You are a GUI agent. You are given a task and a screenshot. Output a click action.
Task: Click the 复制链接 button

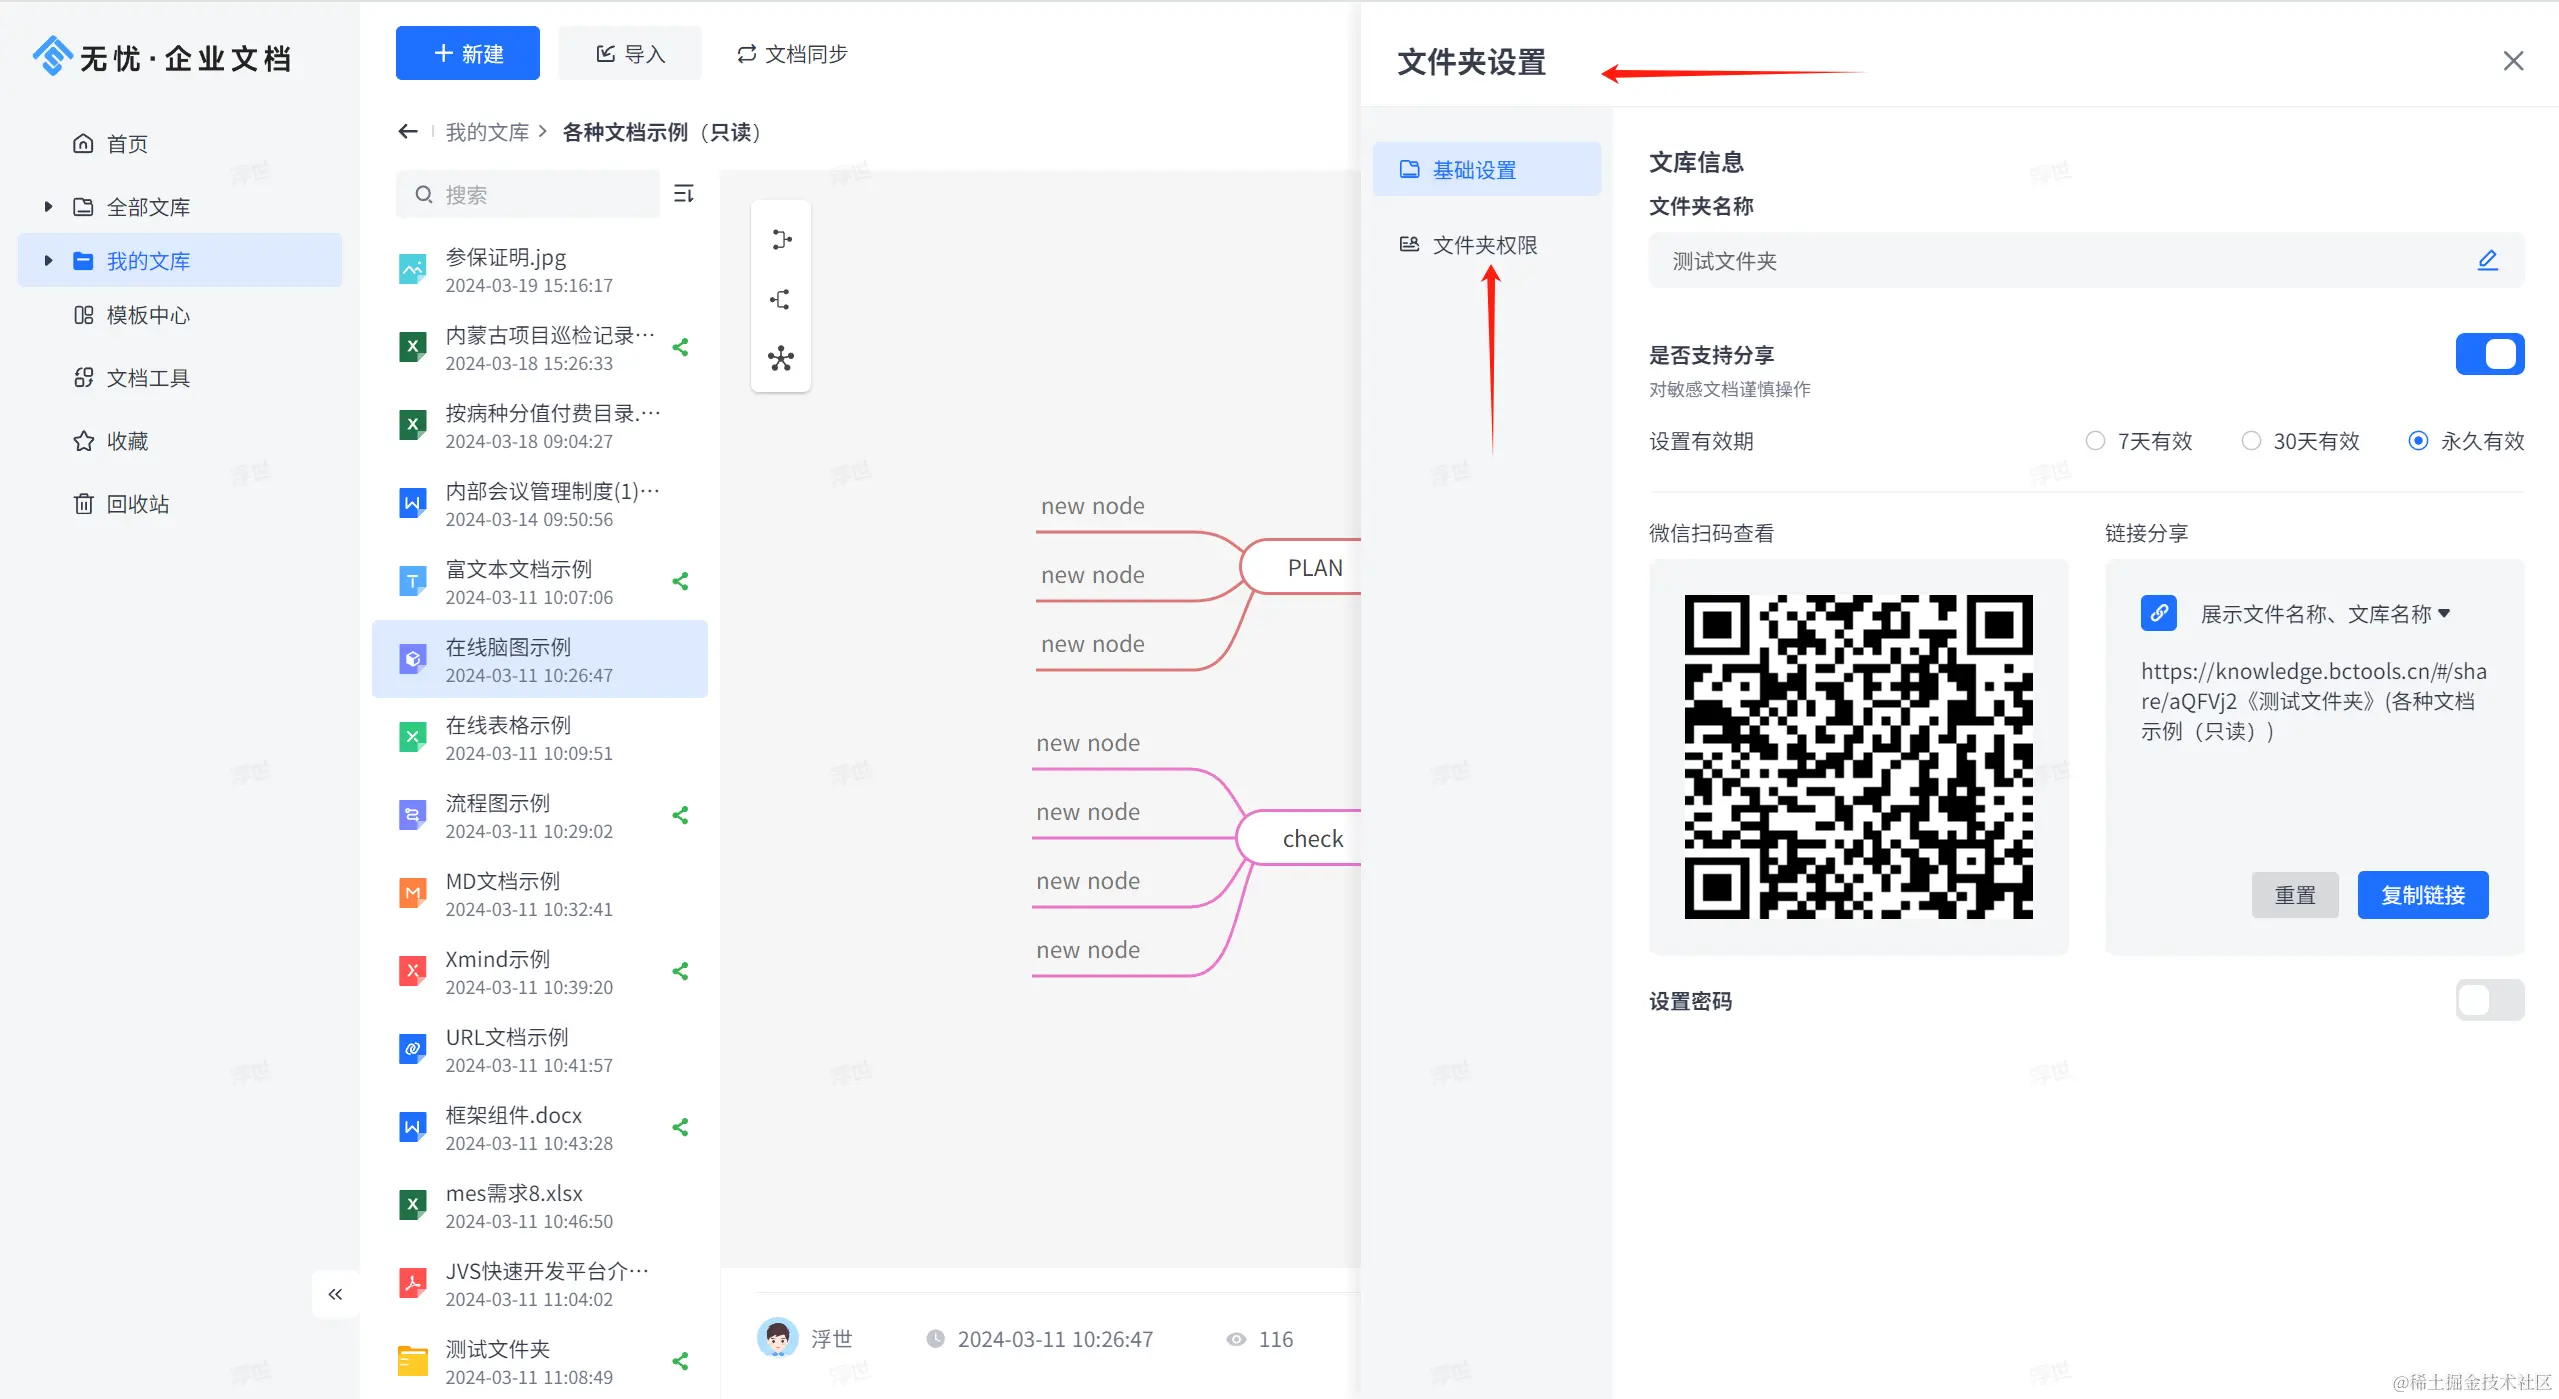coord(2422,895)
